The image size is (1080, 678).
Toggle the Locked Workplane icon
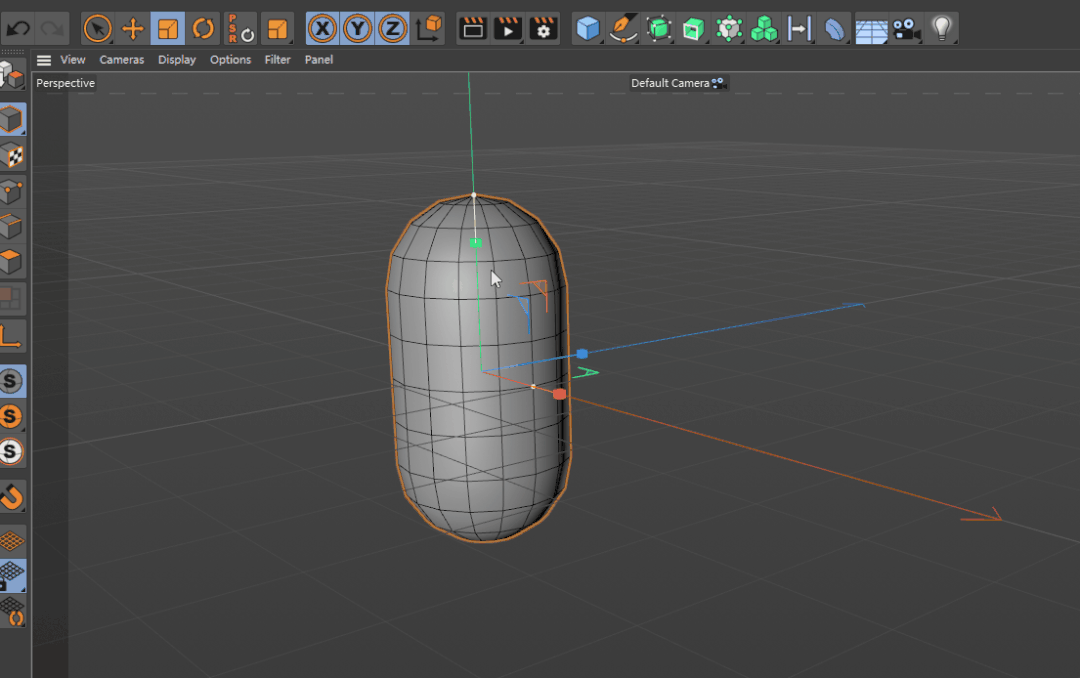[x=12, y=576]
